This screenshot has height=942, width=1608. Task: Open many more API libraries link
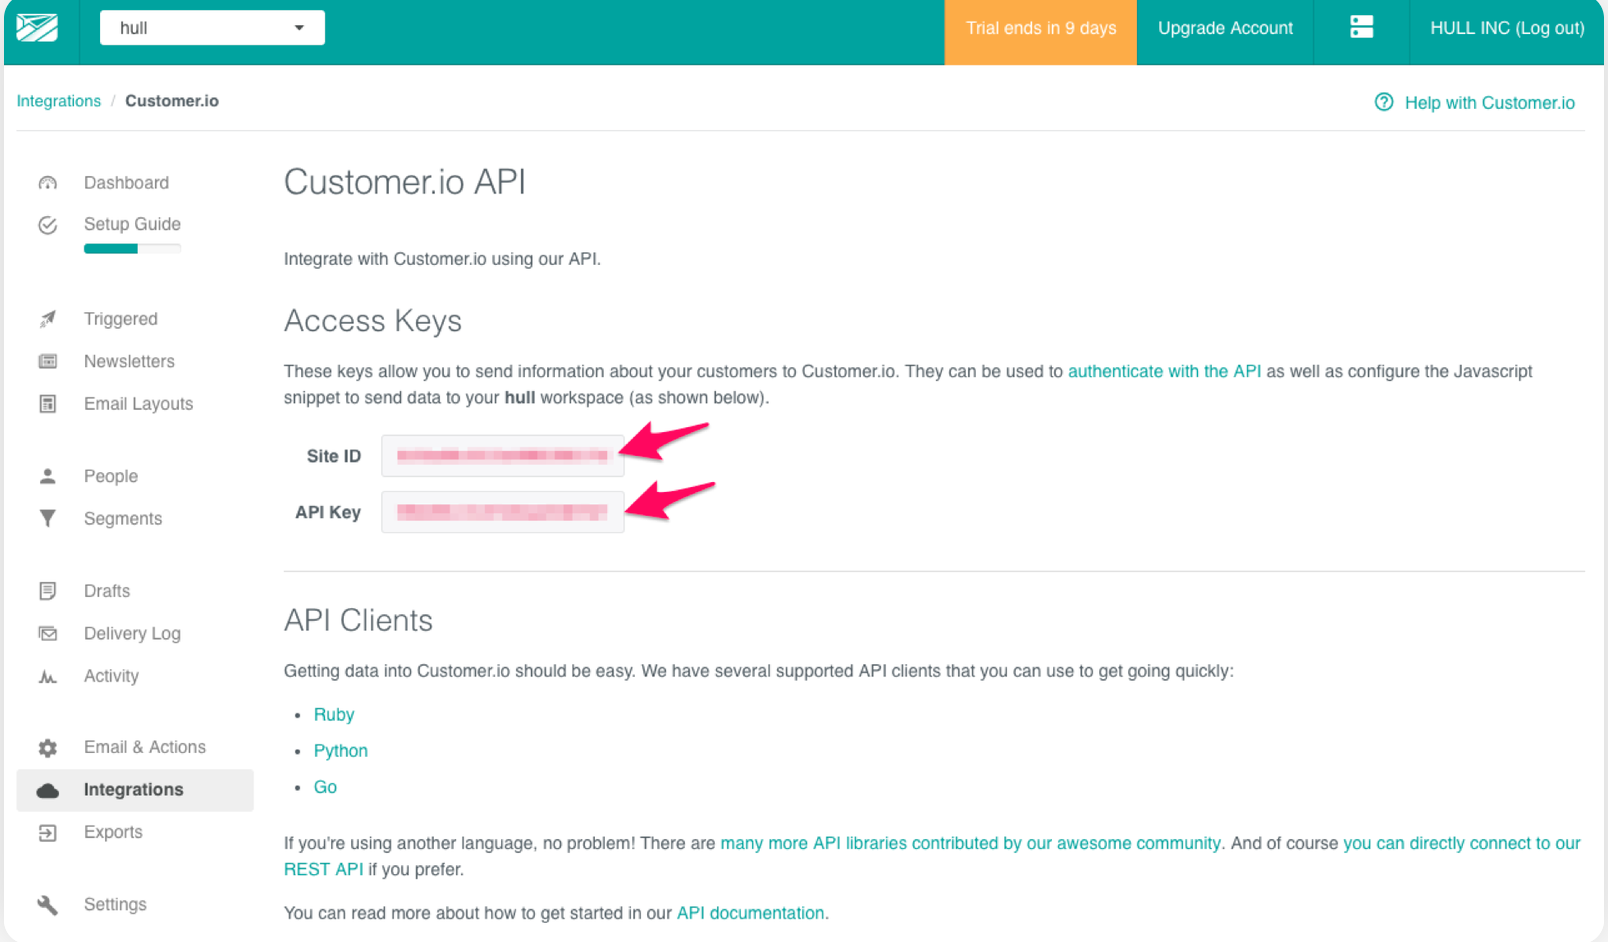(970, 843)
